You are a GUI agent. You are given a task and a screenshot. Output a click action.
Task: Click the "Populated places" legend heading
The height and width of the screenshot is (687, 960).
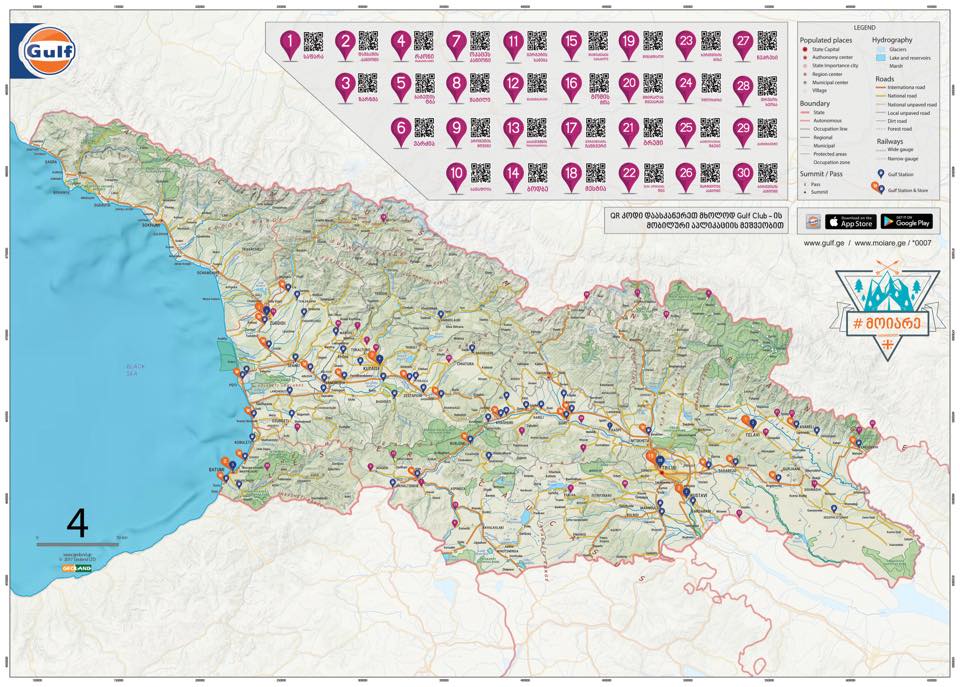tap(826, 40)
